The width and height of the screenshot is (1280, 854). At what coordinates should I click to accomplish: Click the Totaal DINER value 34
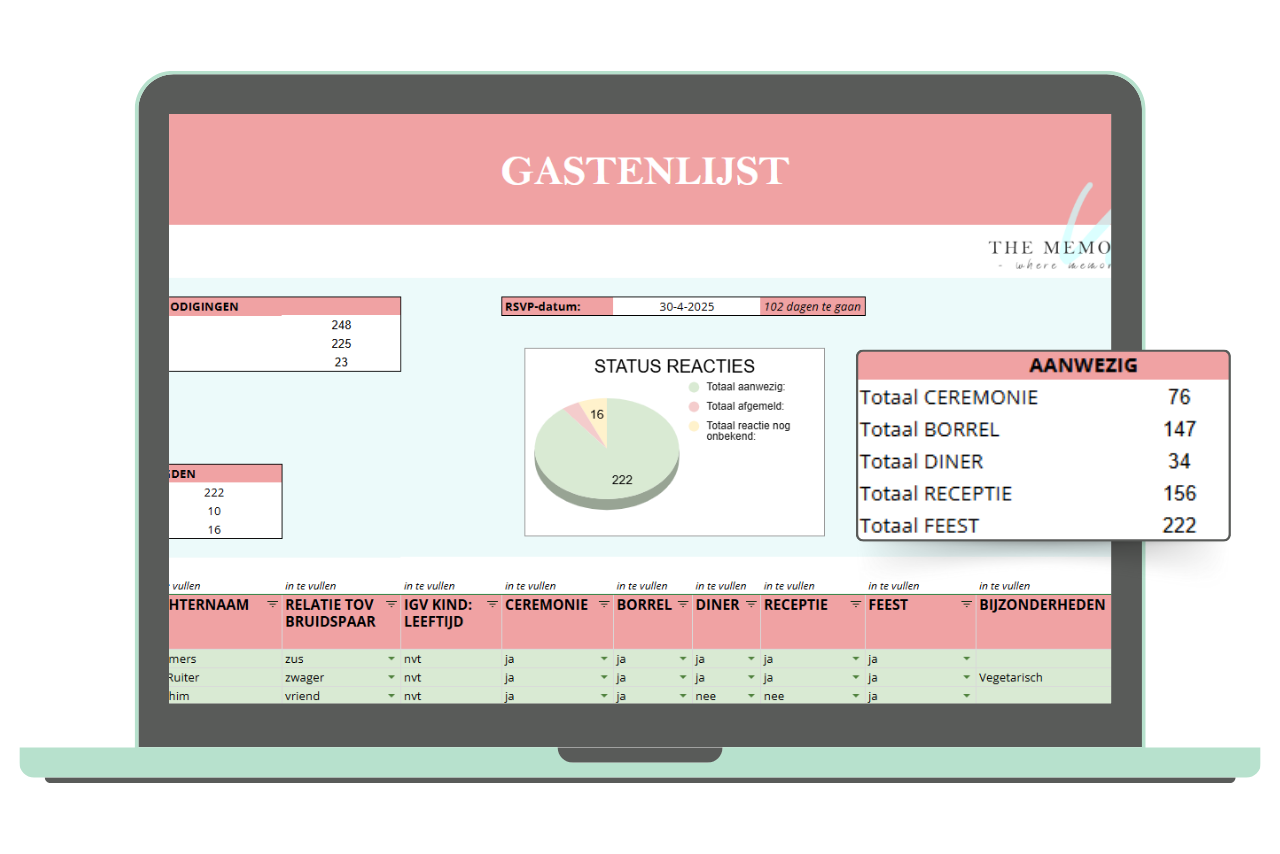tap(1179, 461)
